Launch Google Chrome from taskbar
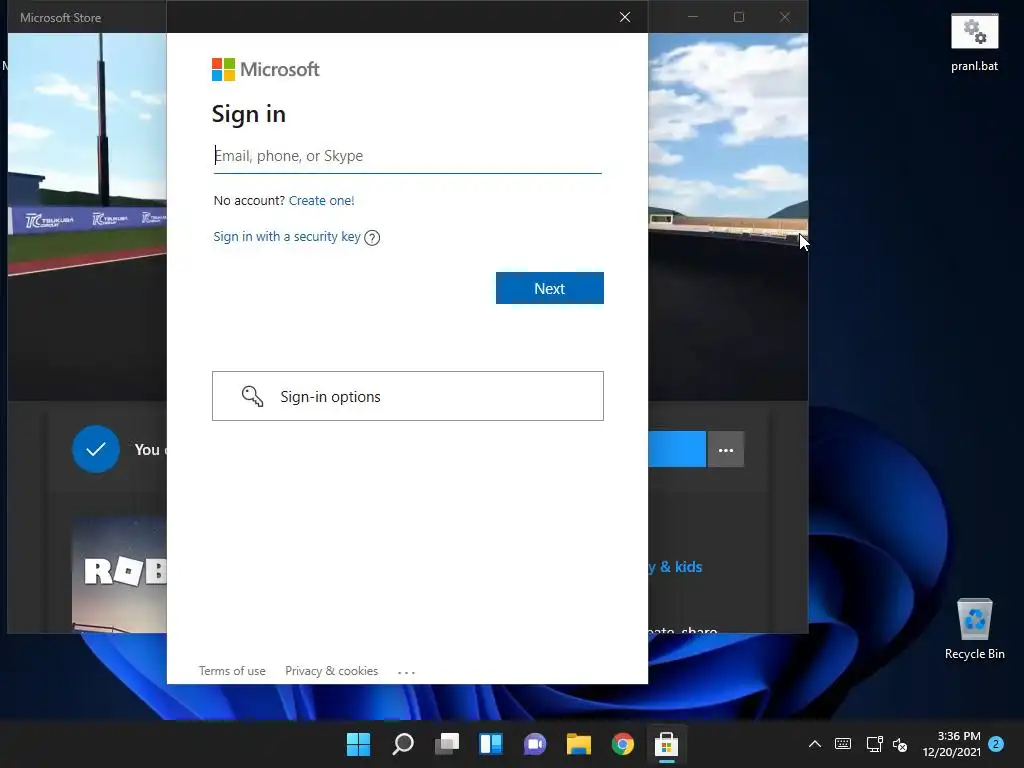Viewport: 1024px width, 768px height. click(x=622, y=744)
